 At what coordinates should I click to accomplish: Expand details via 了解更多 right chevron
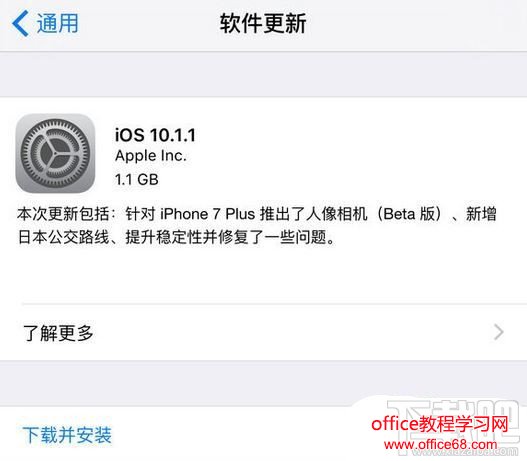click(x=499, y=332)
